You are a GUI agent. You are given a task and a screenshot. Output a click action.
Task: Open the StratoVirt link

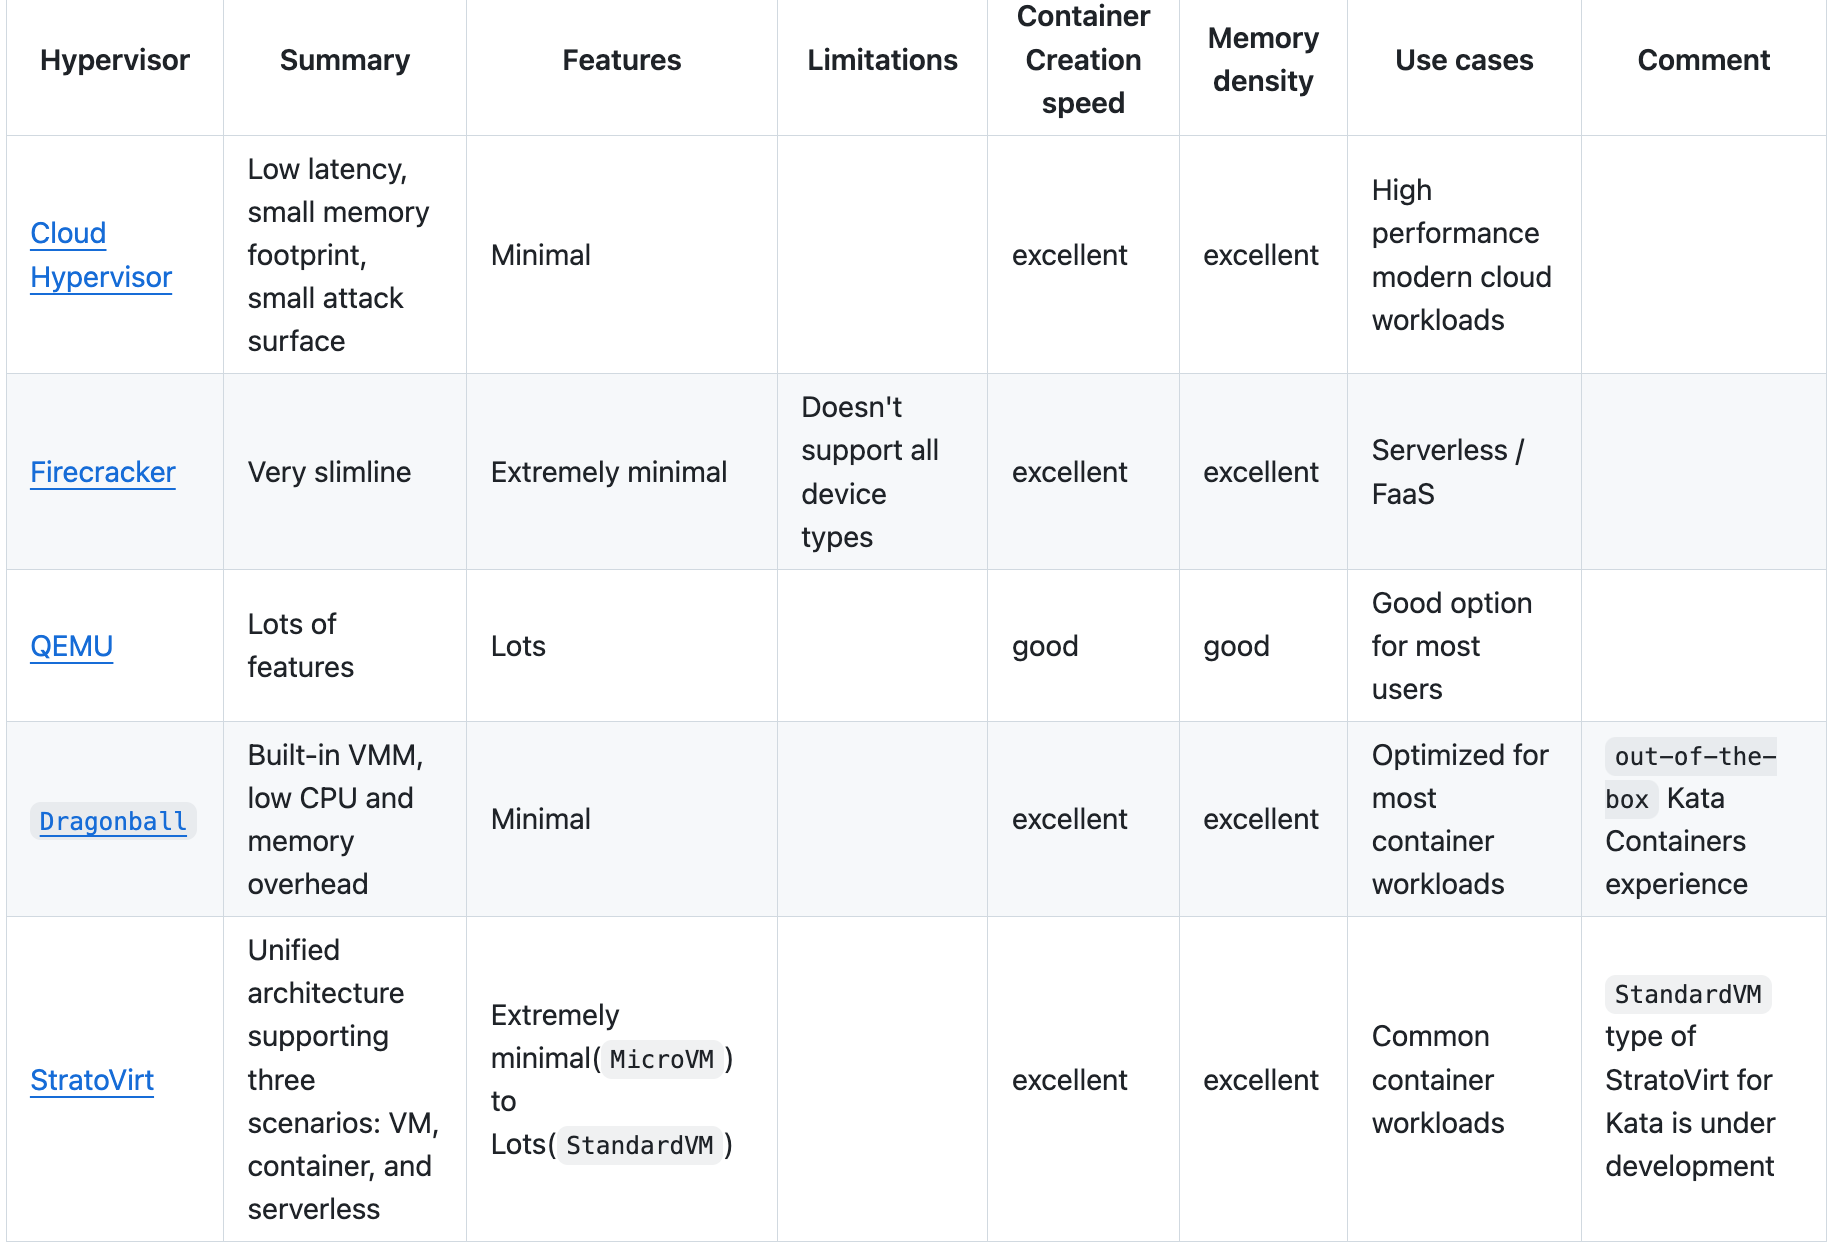point(92,1080)
